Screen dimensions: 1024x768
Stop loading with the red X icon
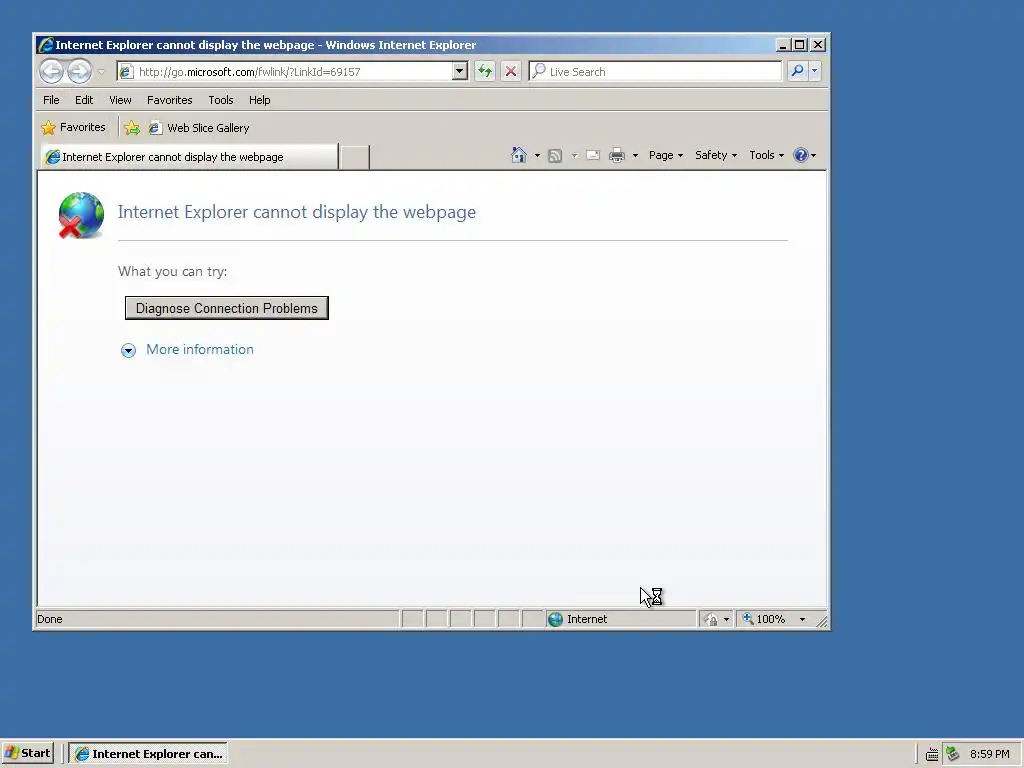[511, 71]
